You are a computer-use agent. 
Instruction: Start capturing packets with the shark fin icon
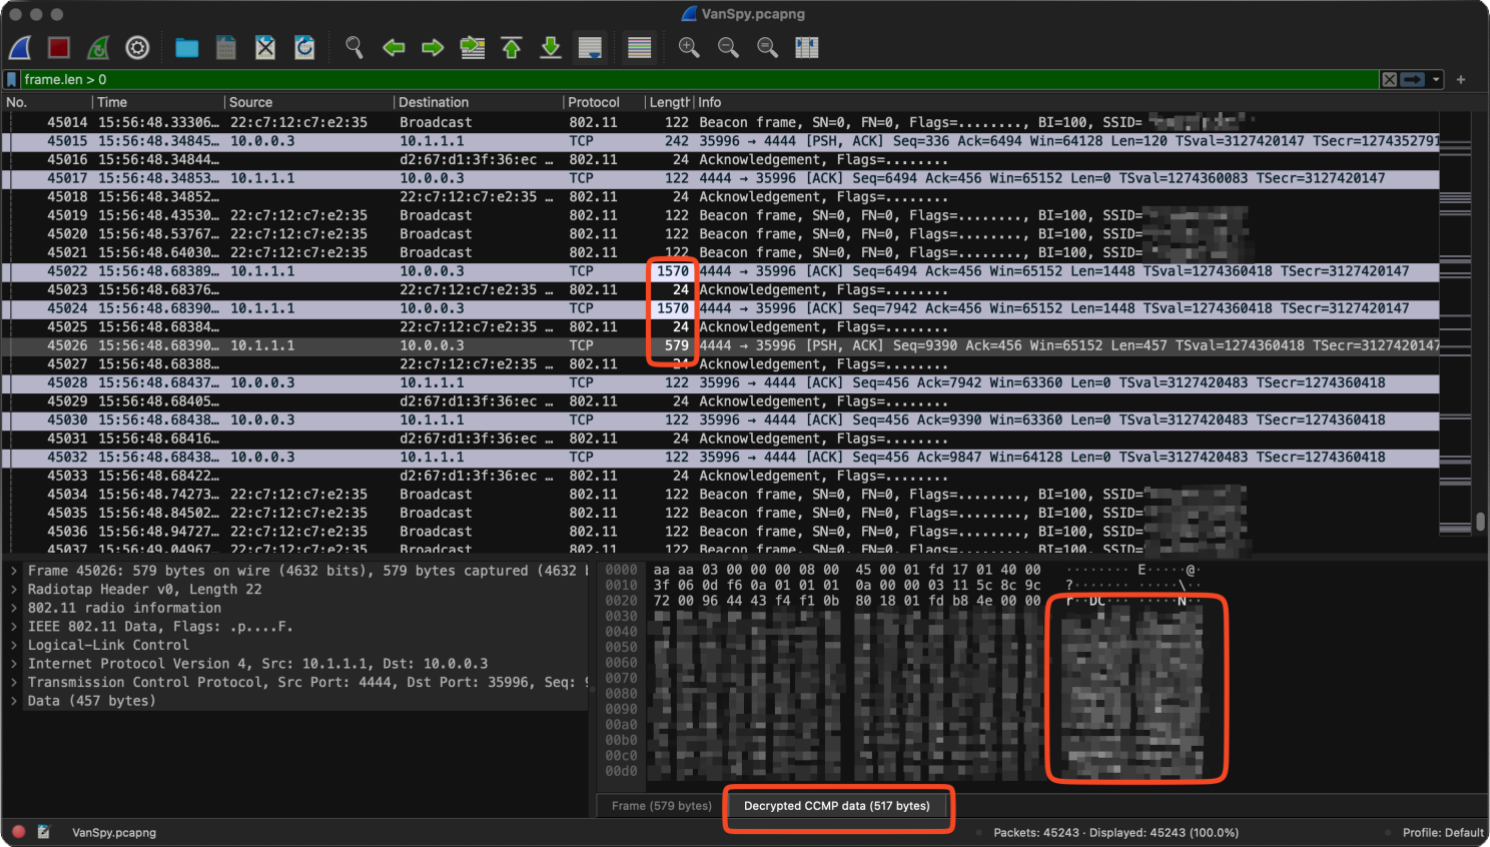(20, 47)
